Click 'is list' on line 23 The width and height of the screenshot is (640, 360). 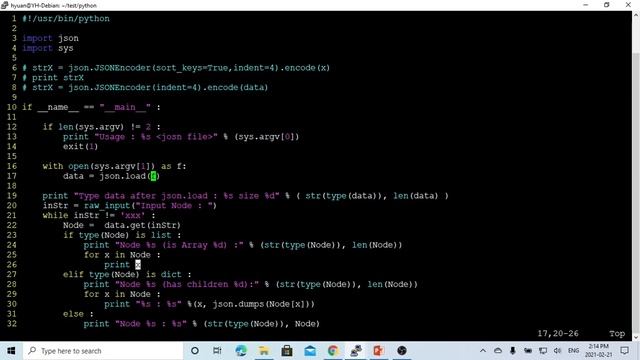(x=153, y=235)
